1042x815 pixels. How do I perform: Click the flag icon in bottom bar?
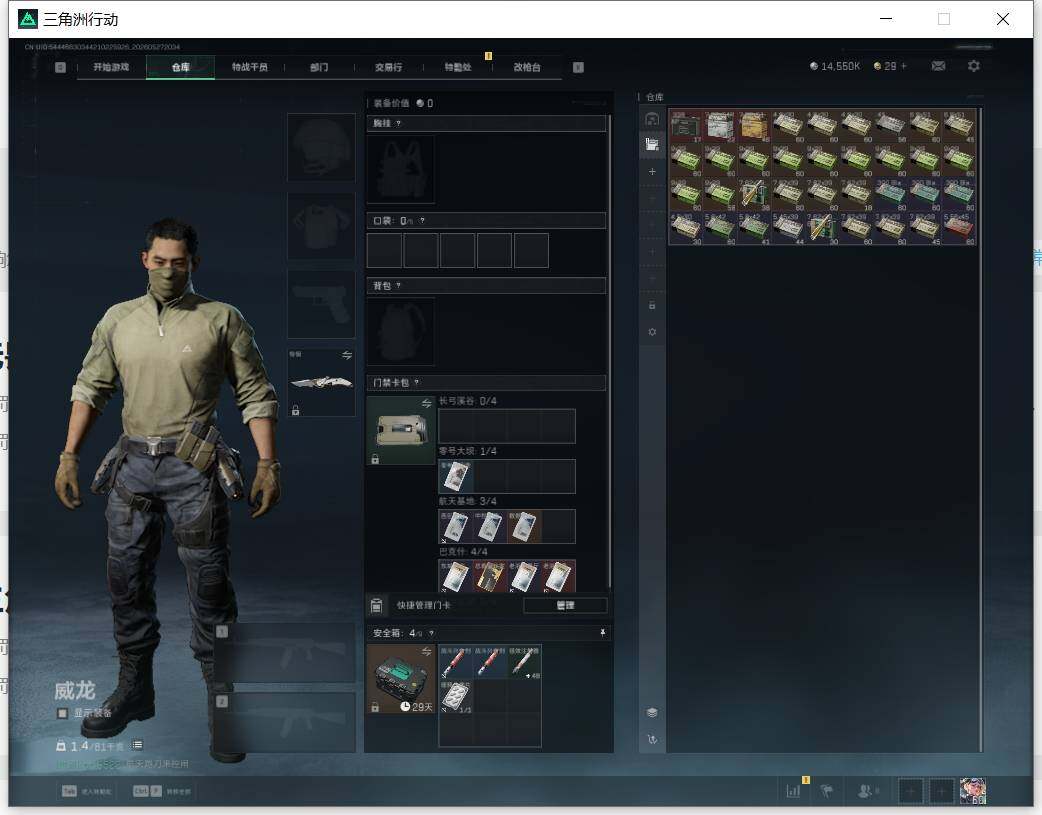point(827,791)
